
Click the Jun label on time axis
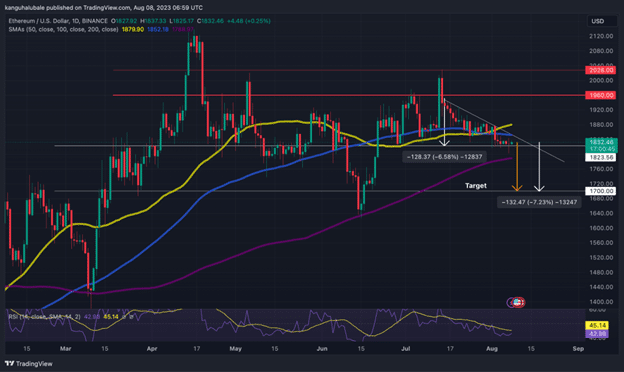(x=322, y=349)
